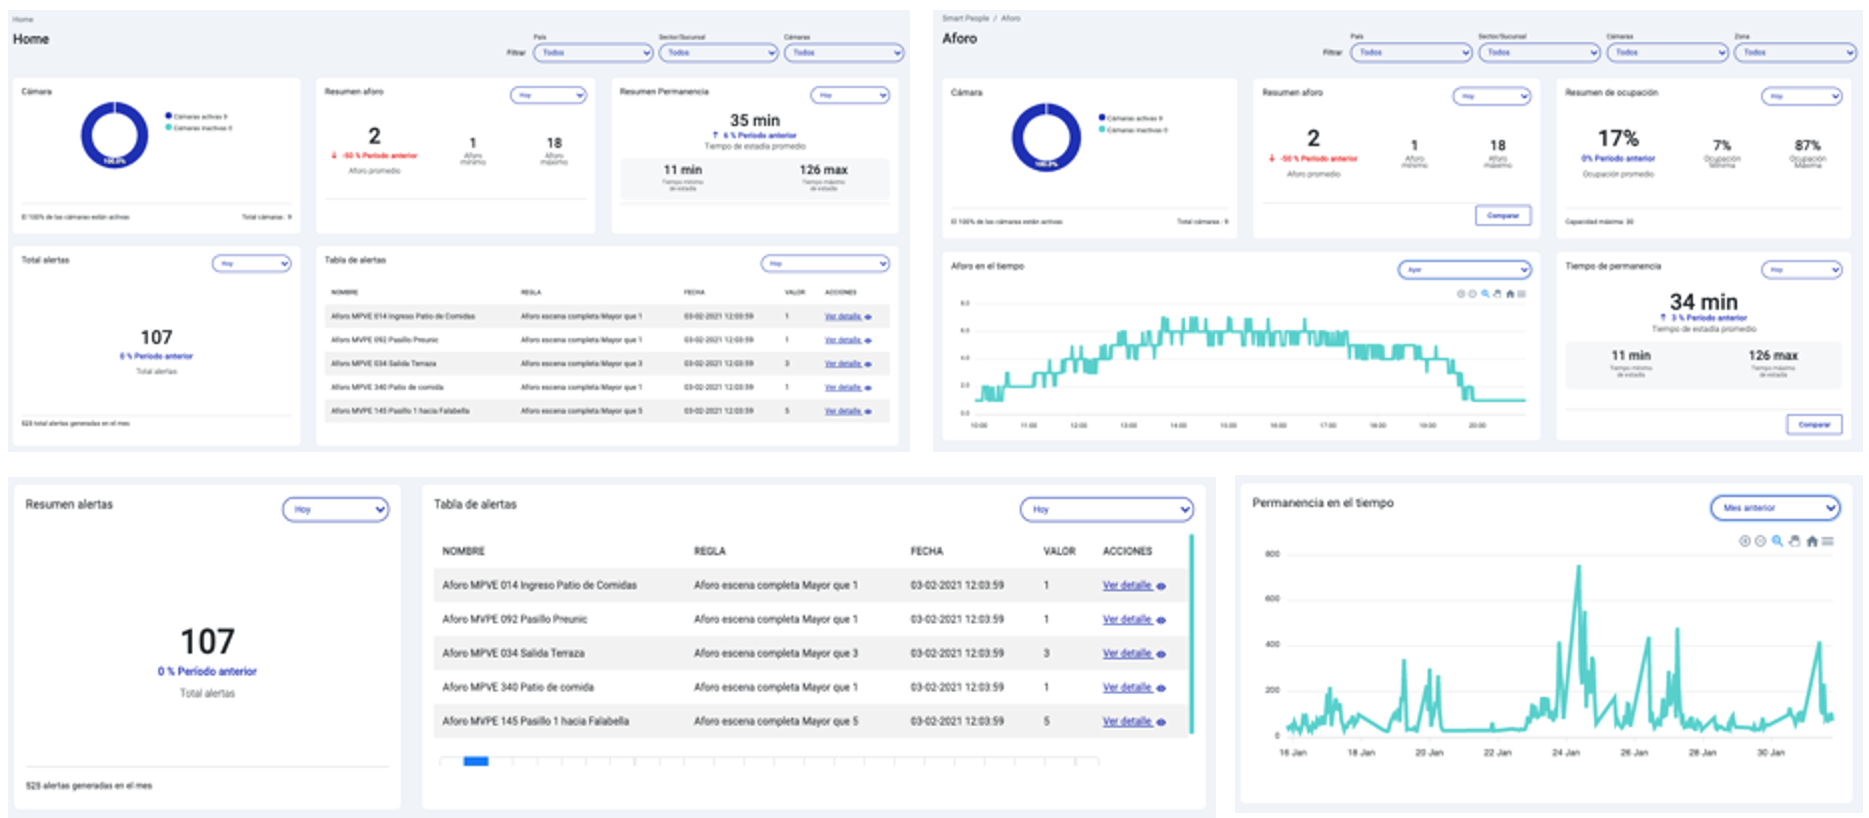Click zoom in icon on Permanencia chart
1869x818 pixels.
[1744, 541]
